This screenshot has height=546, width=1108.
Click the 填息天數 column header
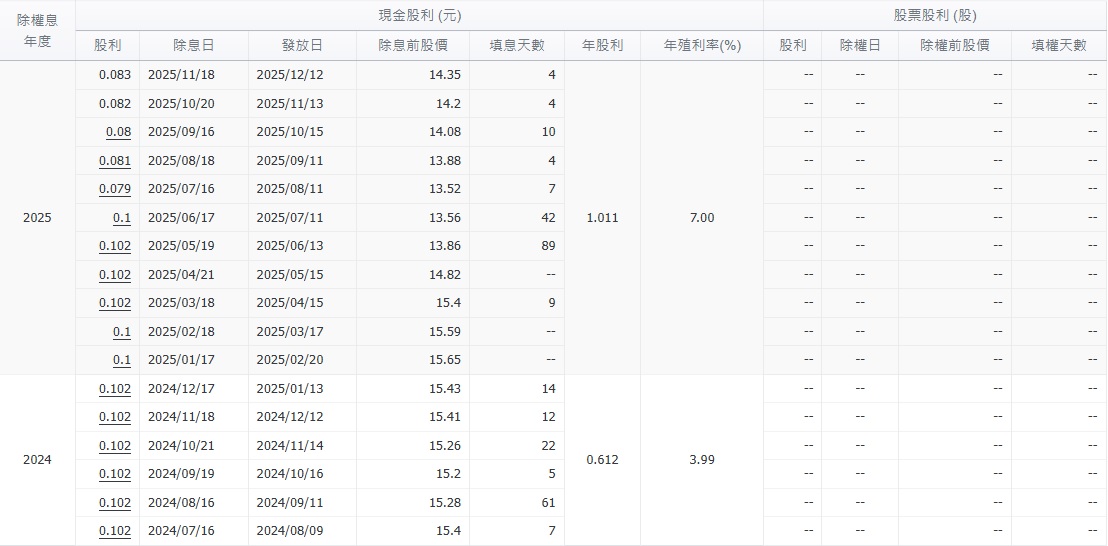point(516,46)
